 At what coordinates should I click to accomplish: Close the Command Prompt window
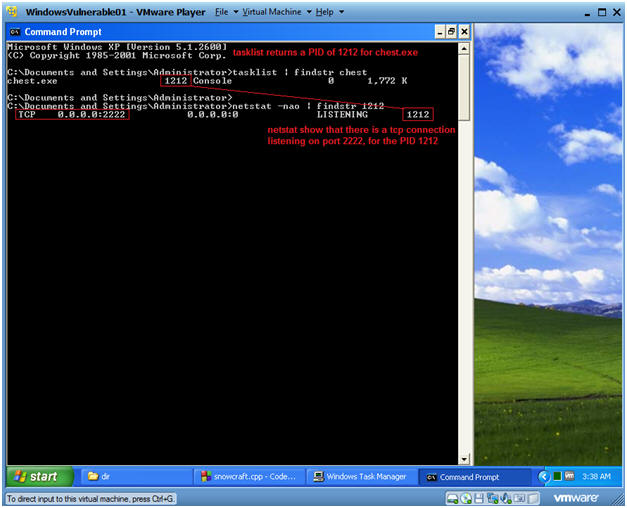pyautogui.click(x=464, y=32)
